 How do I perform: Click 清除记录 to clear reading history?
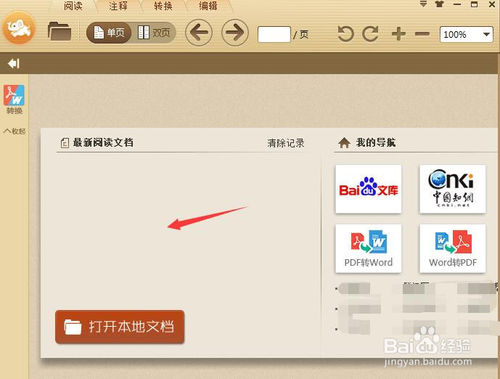click(x=286, y=143)
